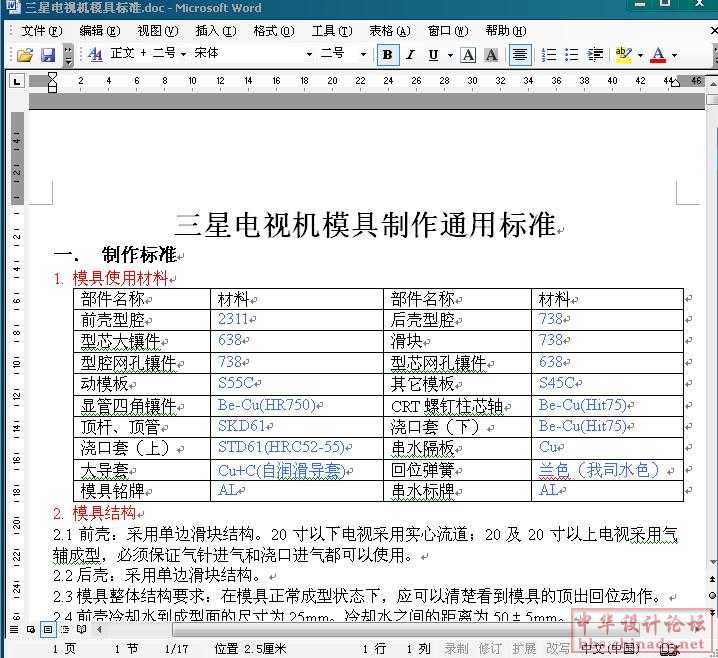
Task: Open the Styles and Formatting pane icon
Action: pos(95,54)
